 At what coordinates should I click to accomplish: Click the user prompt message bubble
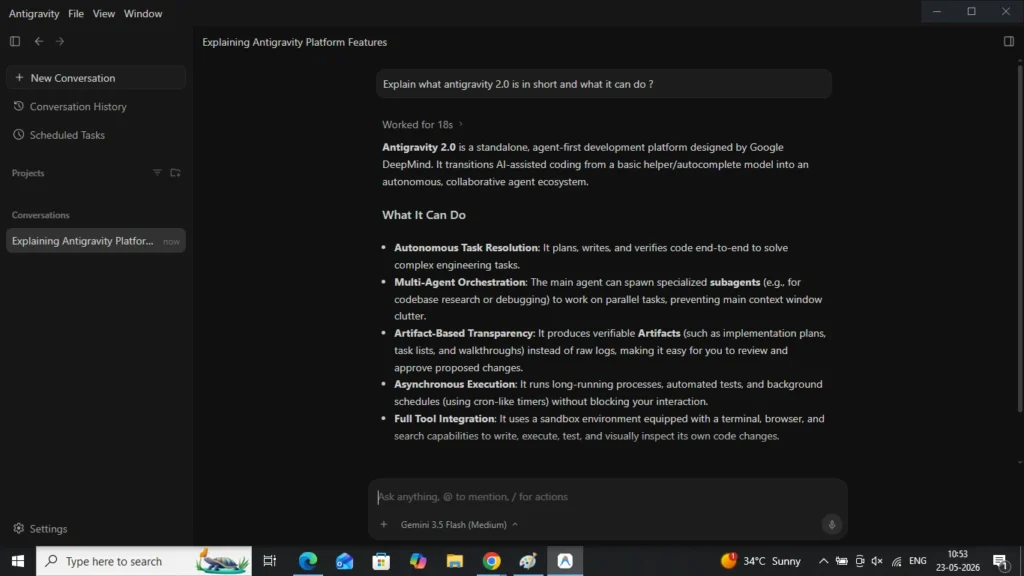pos(603,84)
